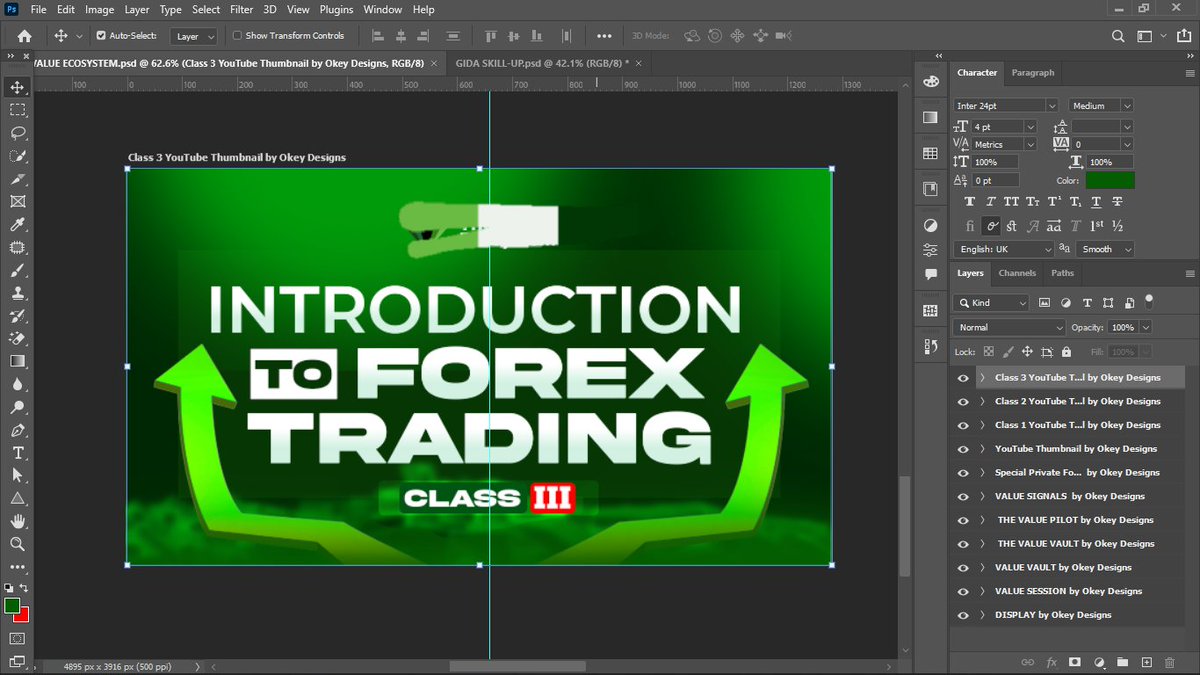
Task: Select the Horizontal Type tool
Action: coord(17,452)
